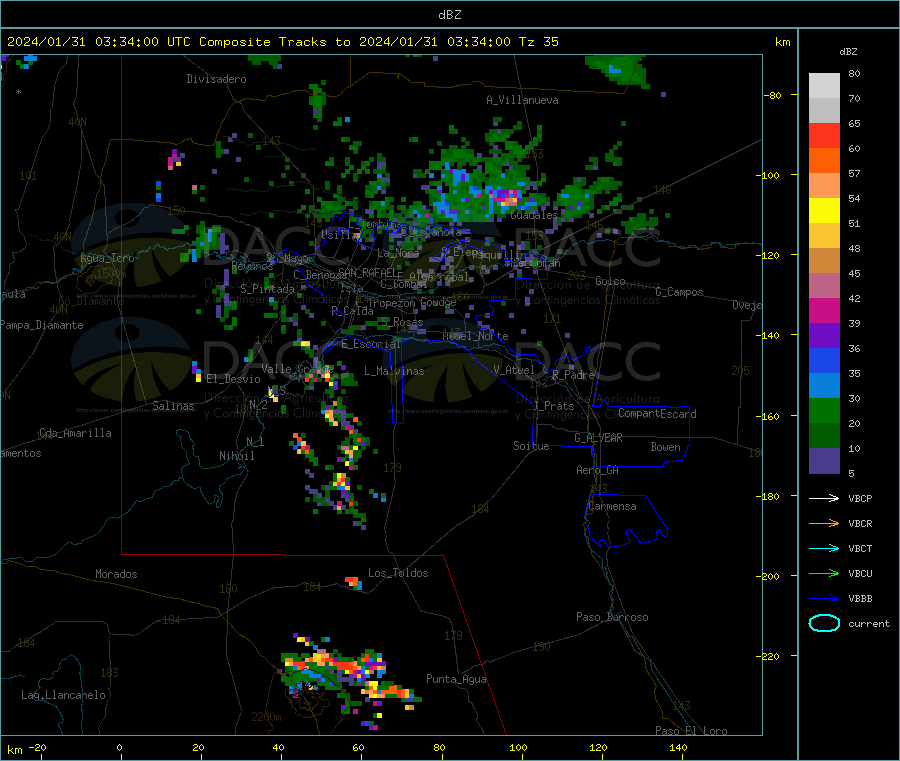900x761 pixels.
Task: Click the V_Atuel map label
Action: [x=514, y=370]
